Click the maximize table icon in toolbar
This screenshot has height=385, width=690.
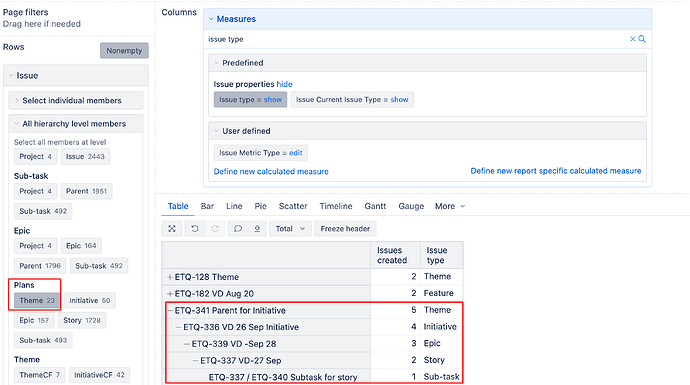pyautogui.click(x=172, y=229)
